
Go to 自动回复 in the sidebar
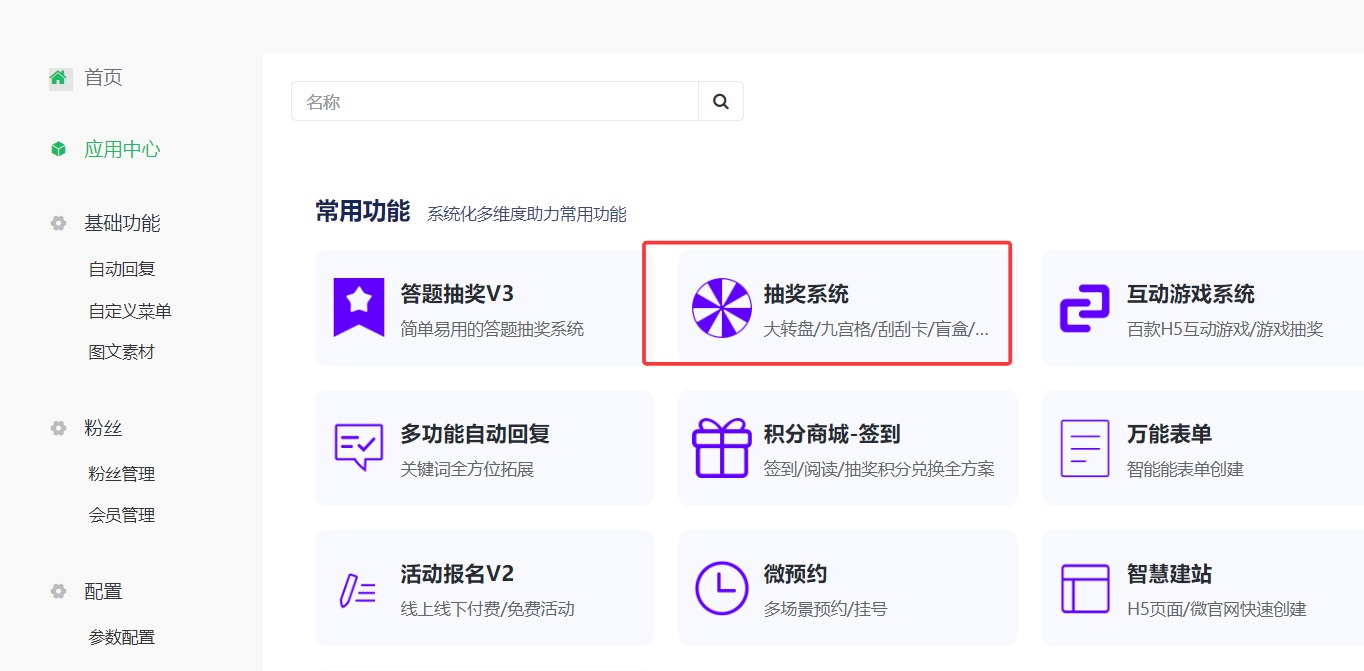coord(122,269)
